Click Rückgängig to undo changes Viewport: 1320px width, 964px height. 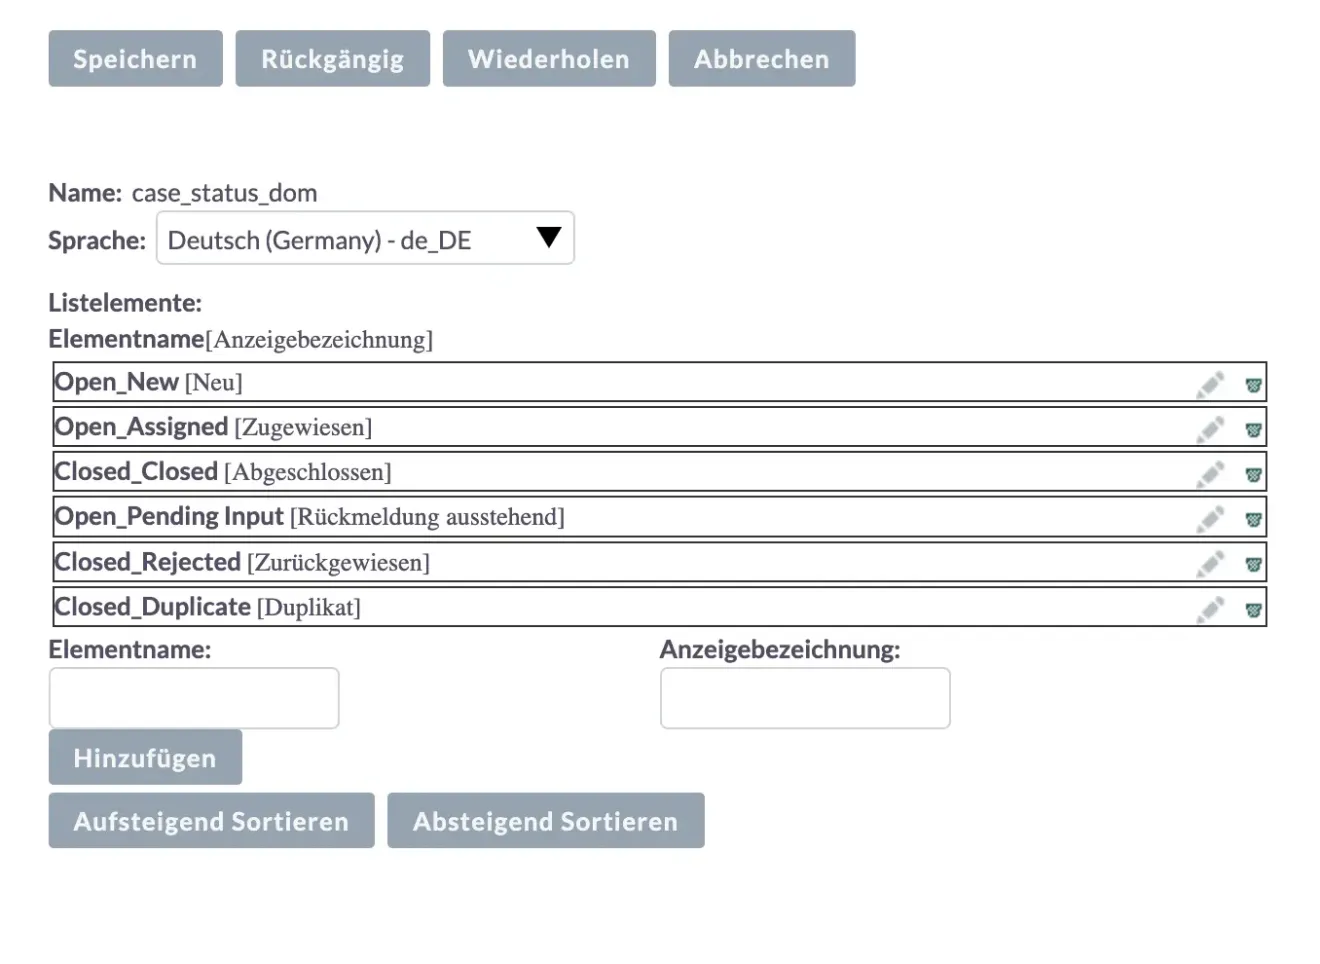332,58
